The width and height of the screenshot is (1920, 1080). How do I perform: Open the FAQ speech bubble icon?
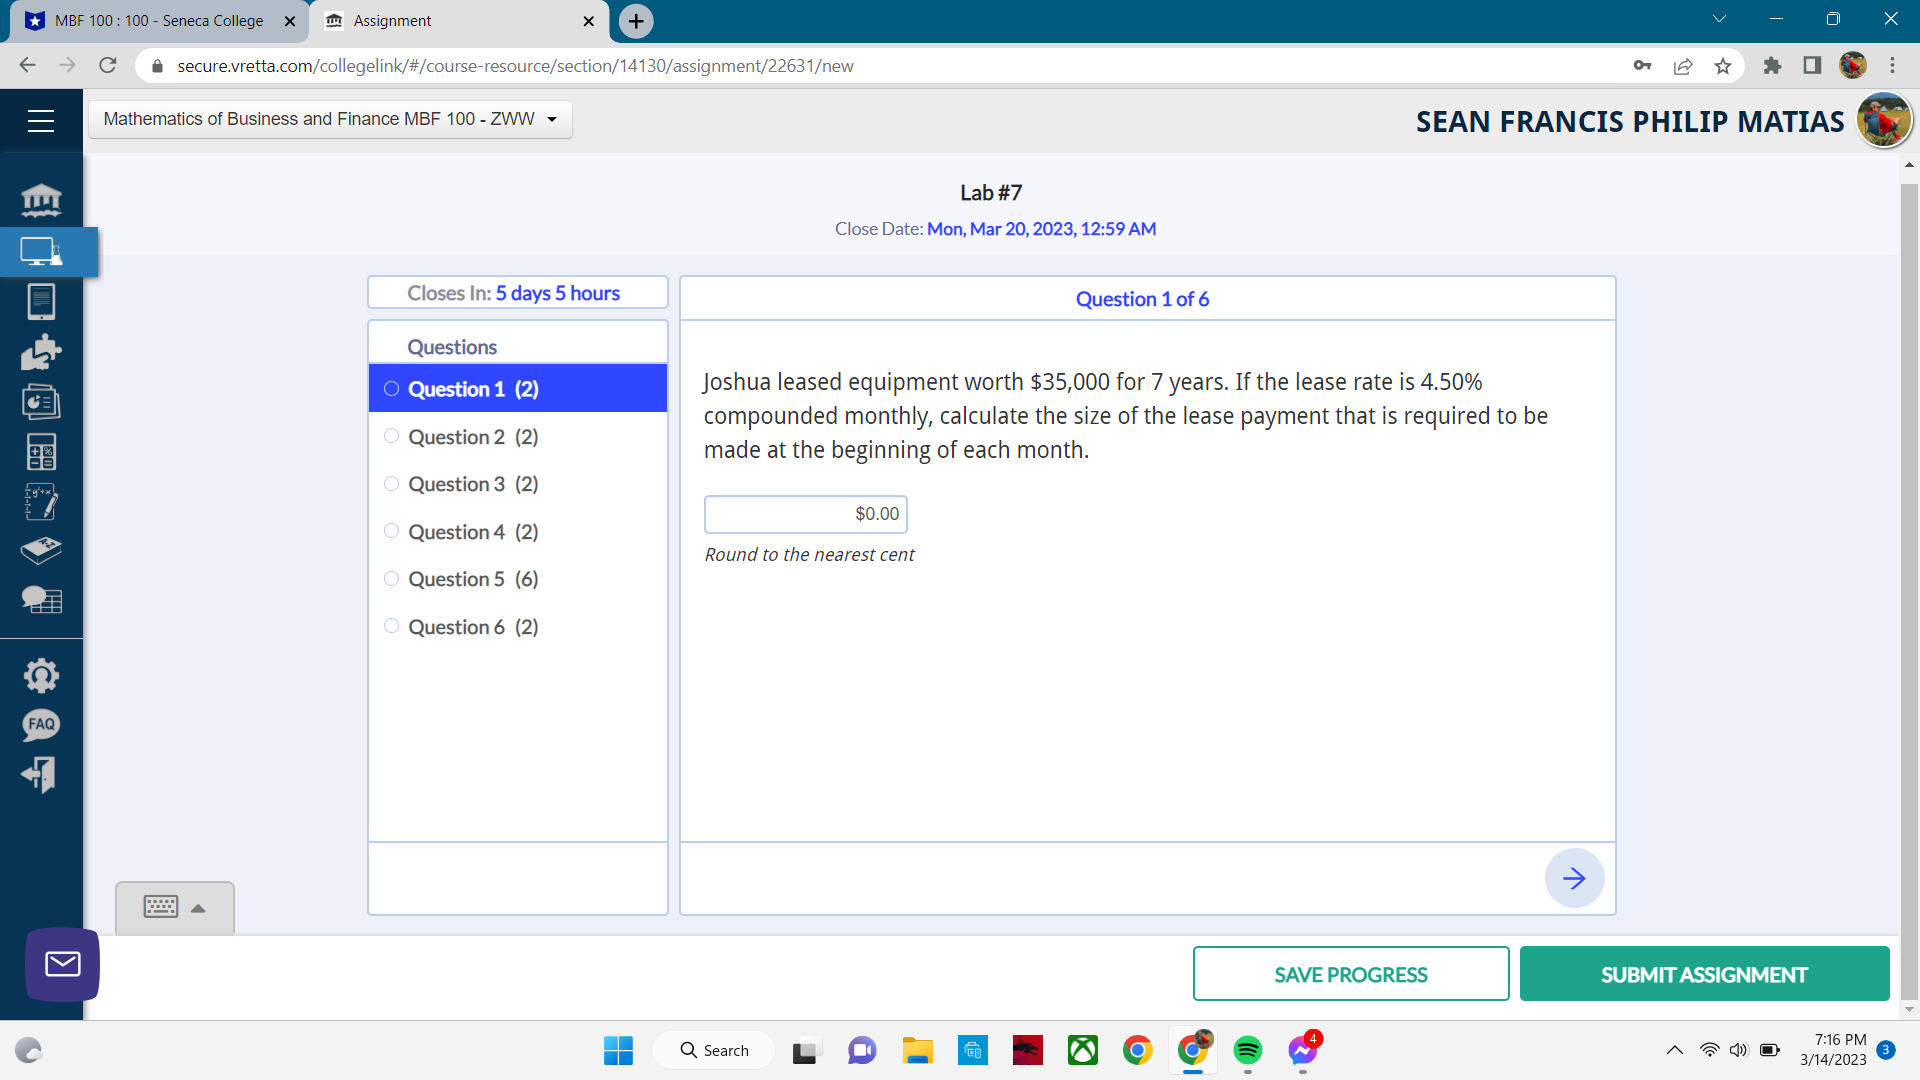click(x=41, y=724)
